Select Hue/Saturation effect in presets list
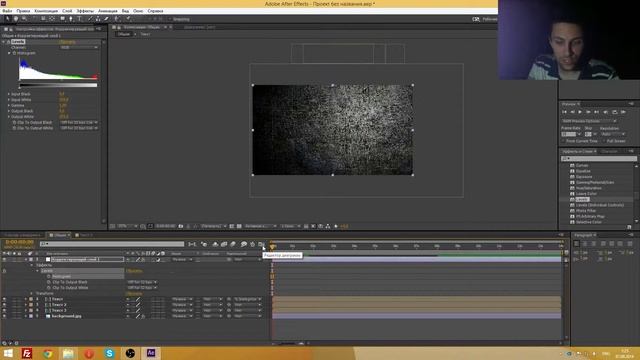This screenshot has width=640, height=360. click(589, 188)
